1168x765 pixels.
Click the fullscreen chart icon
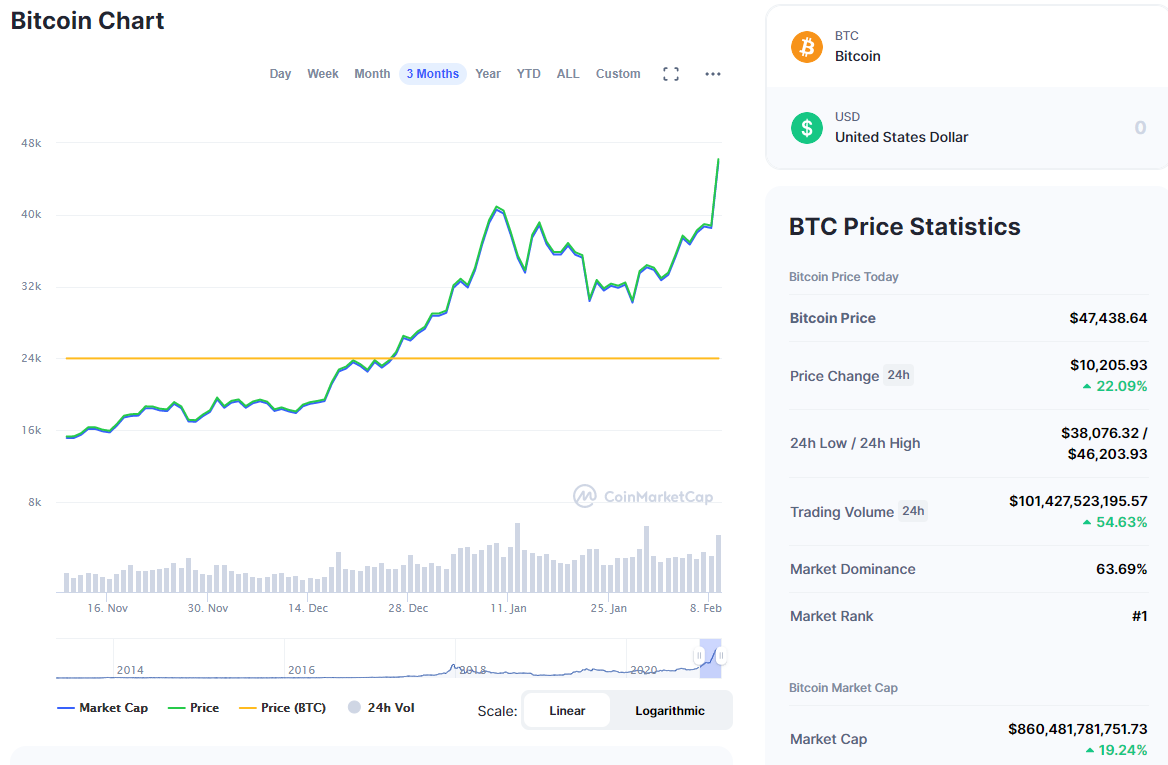click(x=671, y=74)
